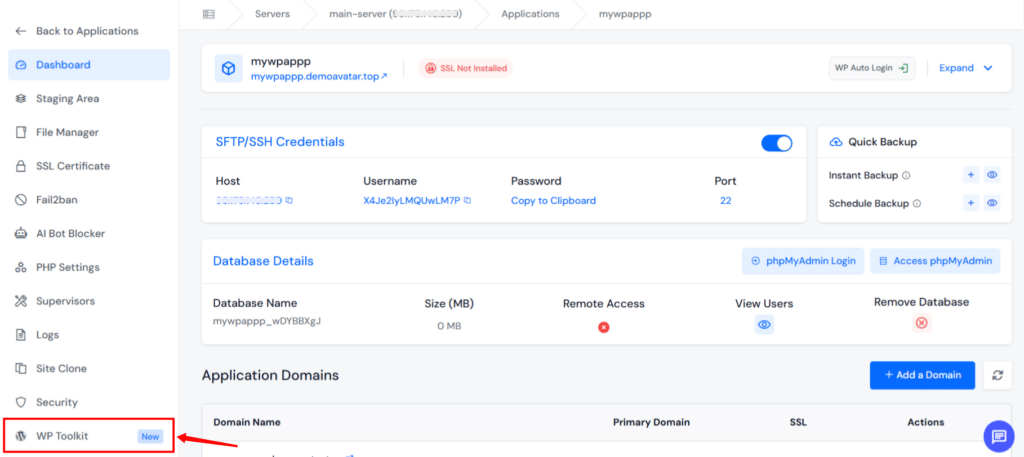
Task: Click the port value 22
Action: [726, 200]
